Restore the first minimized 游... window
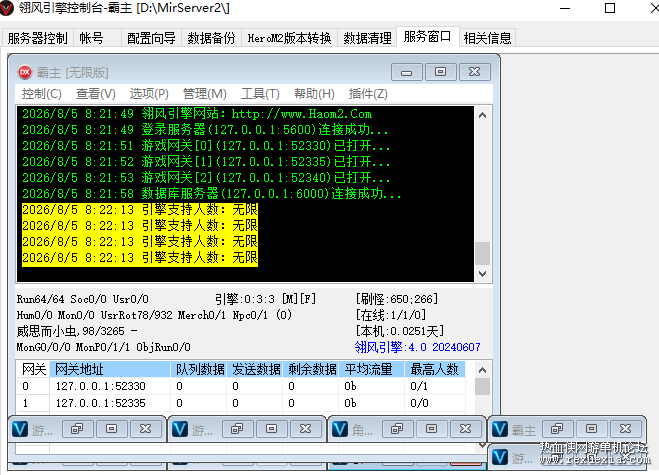659x475 pixels. coord(77,429)
